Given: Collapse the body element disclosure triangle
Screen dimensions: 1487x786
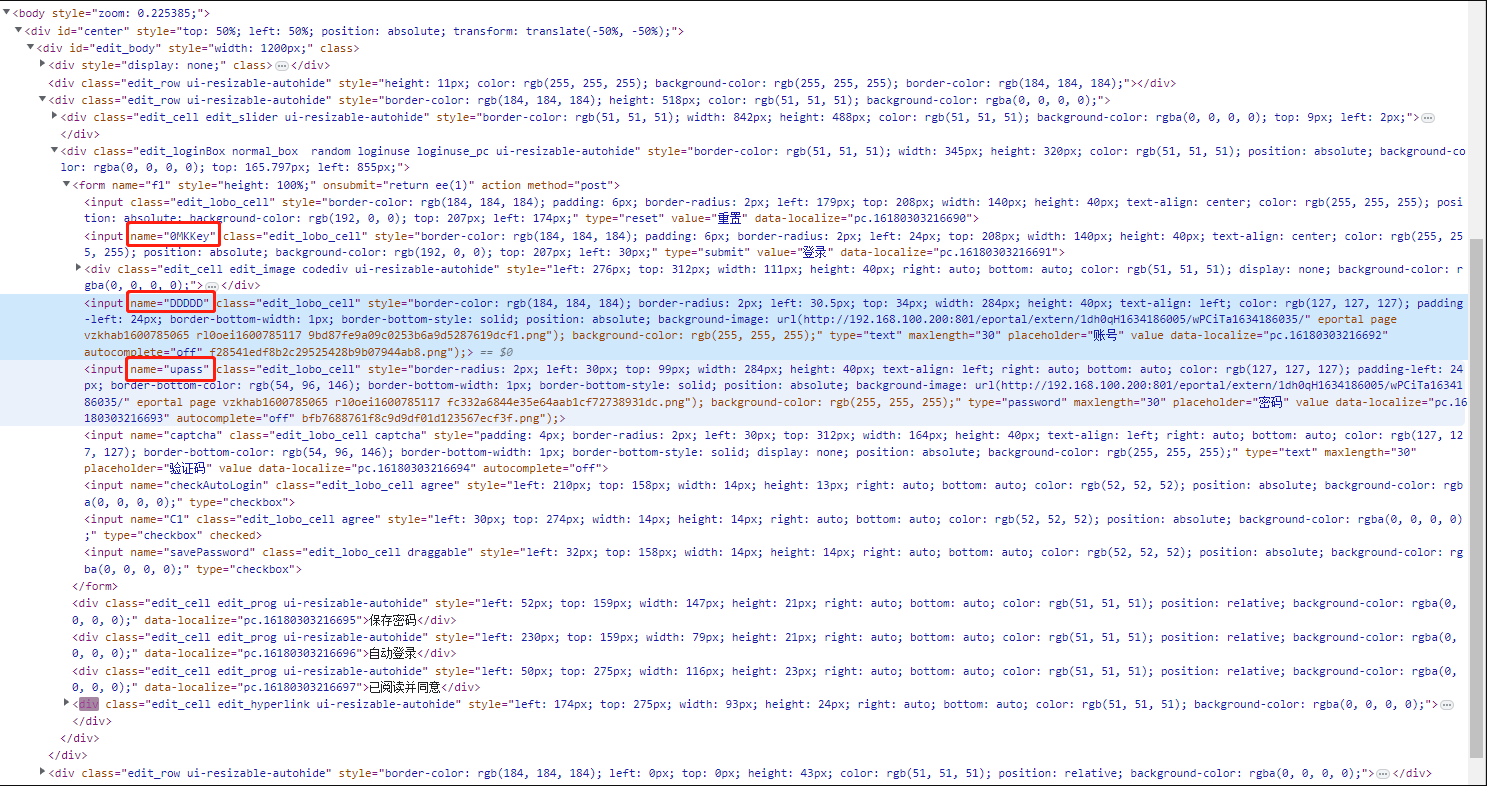Looking at the screenshot, I should click(x=7, y=13).
